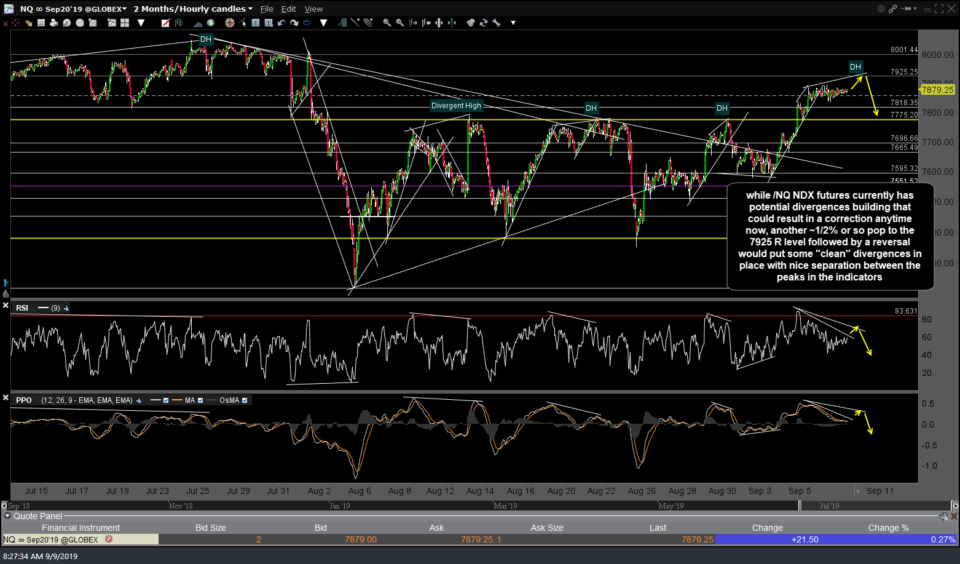Click the Bid value 7879.00
Viewport: 960px width, 564px height.
tap(361, 540)
